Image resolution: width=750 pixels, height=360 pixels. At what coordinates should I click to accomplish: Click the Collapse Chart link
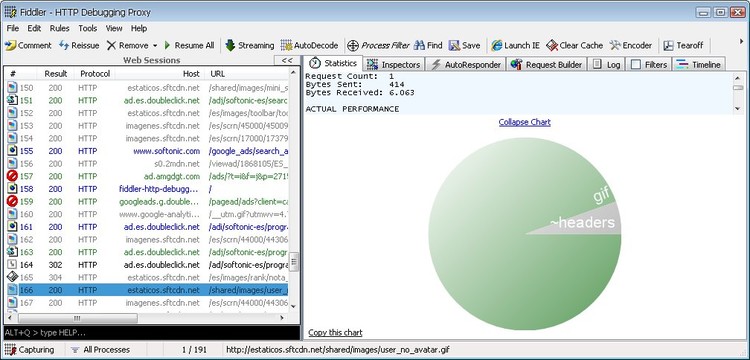click(524, 122)
